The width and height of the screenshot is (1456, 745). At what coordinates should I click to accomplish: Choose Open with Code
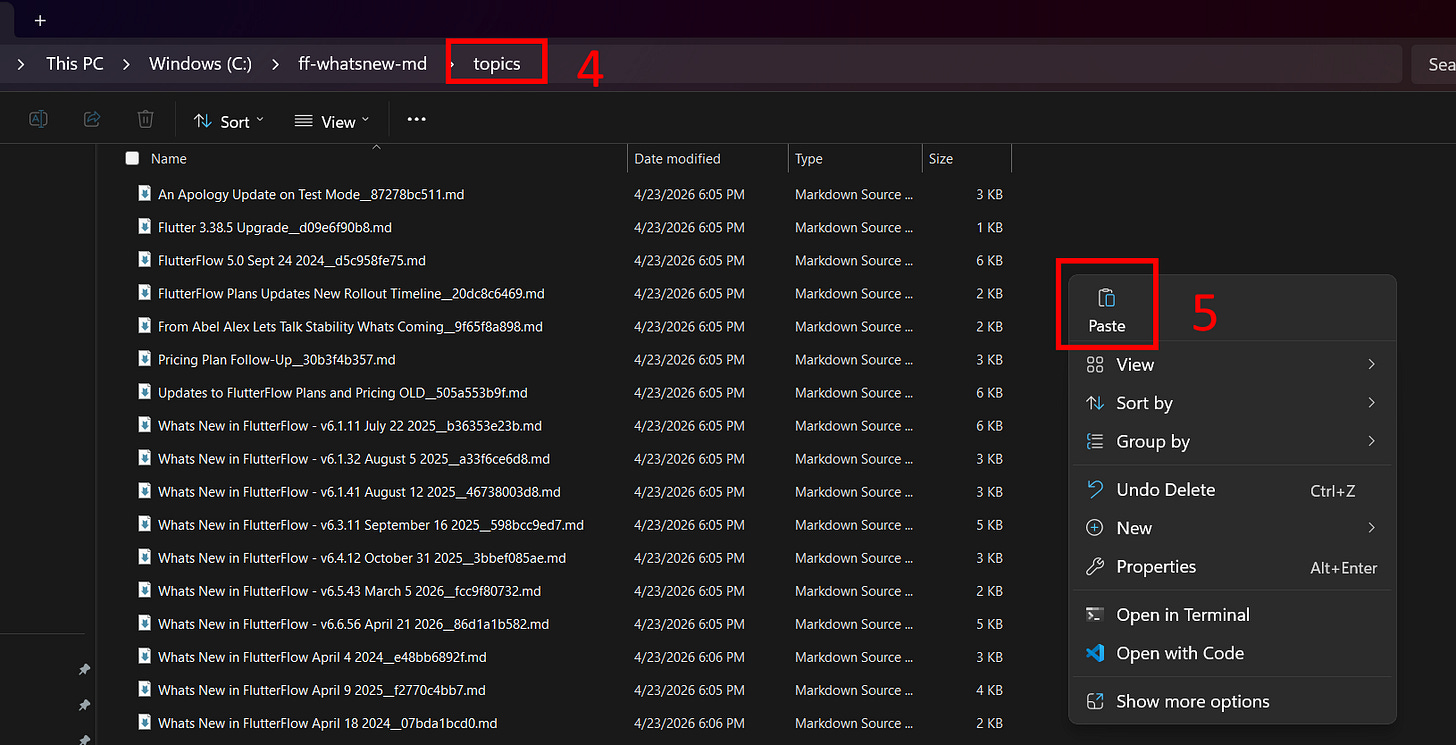[1232, 653]
